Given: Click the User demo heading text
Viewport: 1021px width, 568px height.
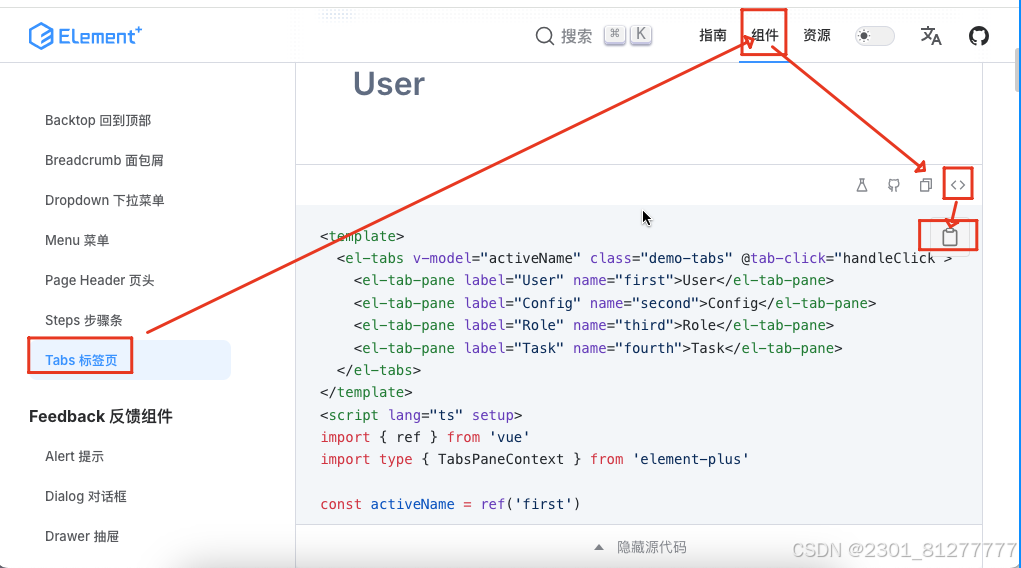Looking at the screenshot, I should [389, 84].
